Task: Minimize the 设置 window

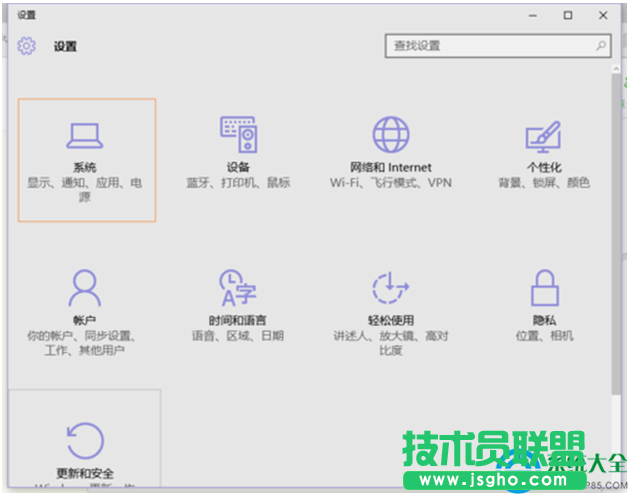Action: [533, 16]
